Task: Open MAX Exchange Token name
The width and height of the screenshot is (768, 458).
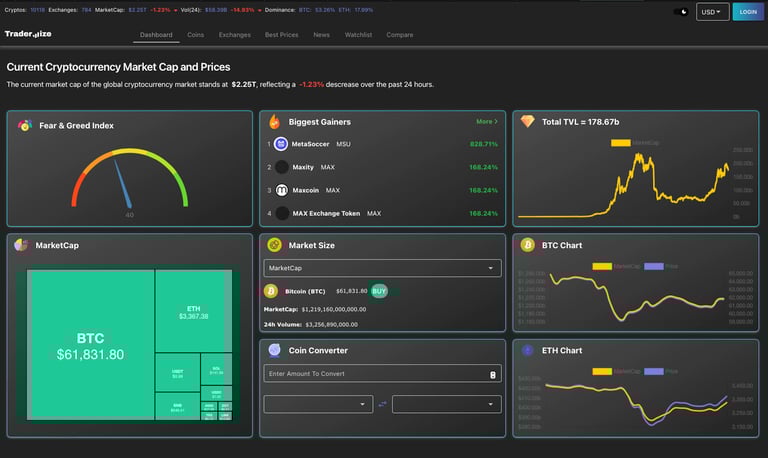Action: click(326, 213)
